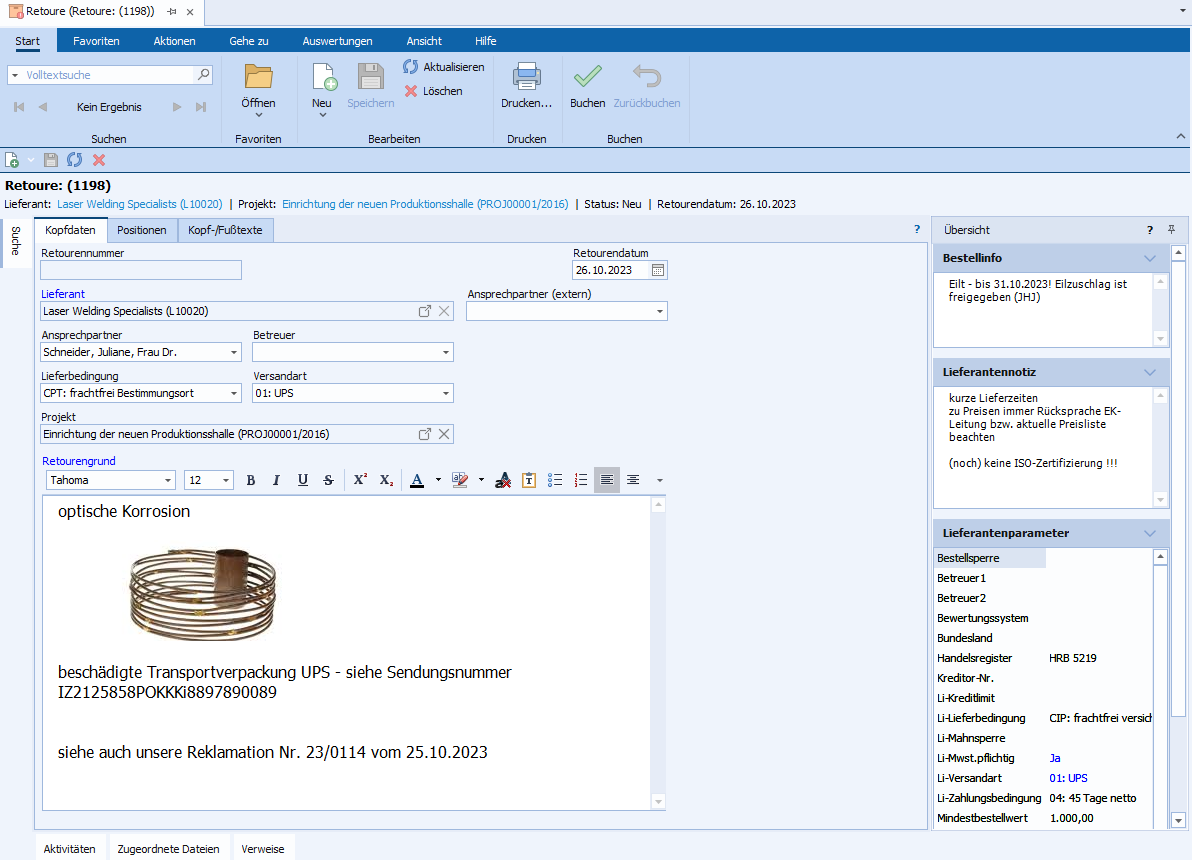1192x860 pixels.
Task: Open the Lieferbedingung combo box
Action: pos(234,393)
